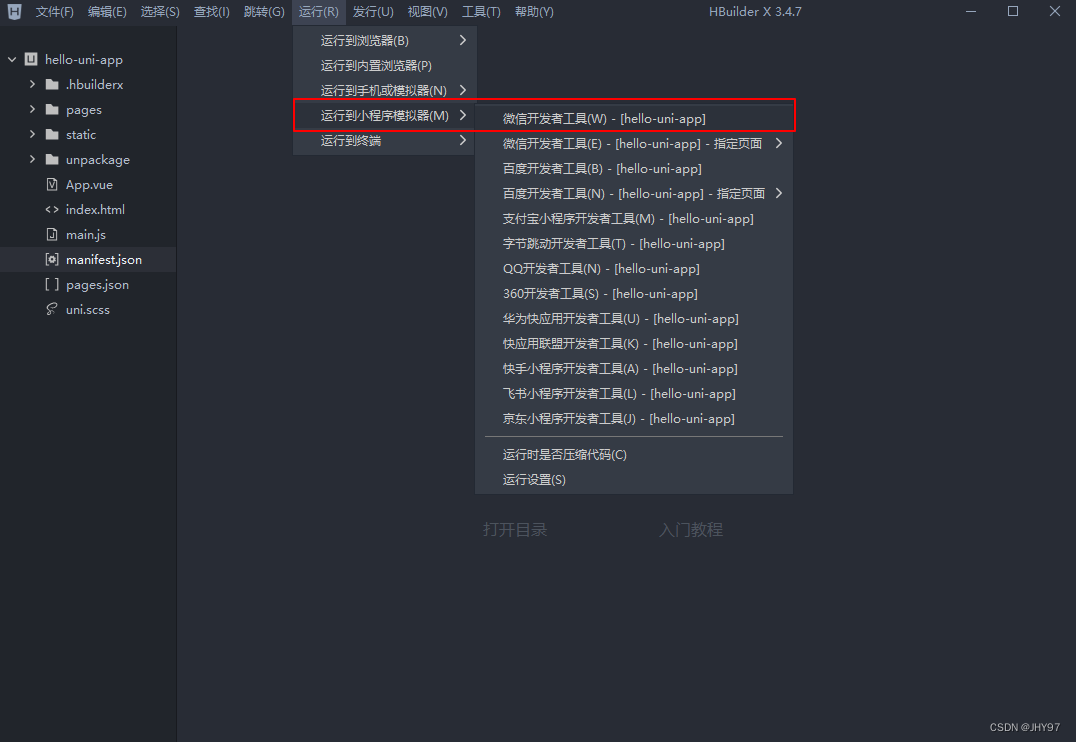Click the pages folder icon
Screen dimensions: 1076x742
[52, 109]
